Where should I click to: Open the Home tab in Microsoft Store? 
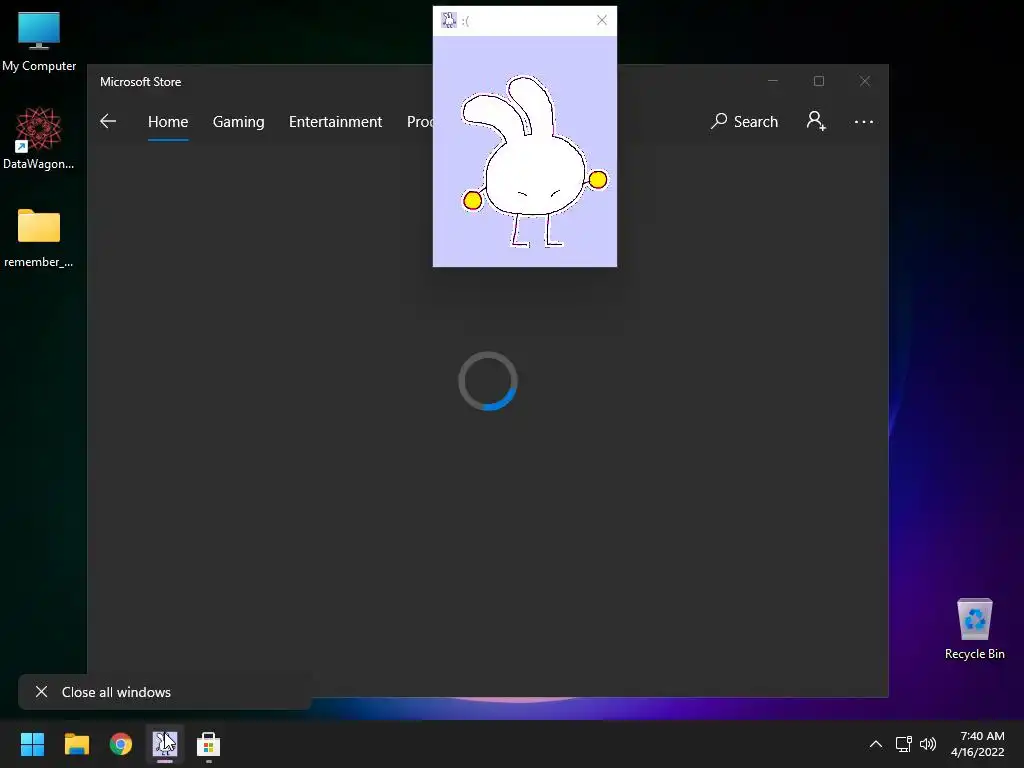coord(168,121)
